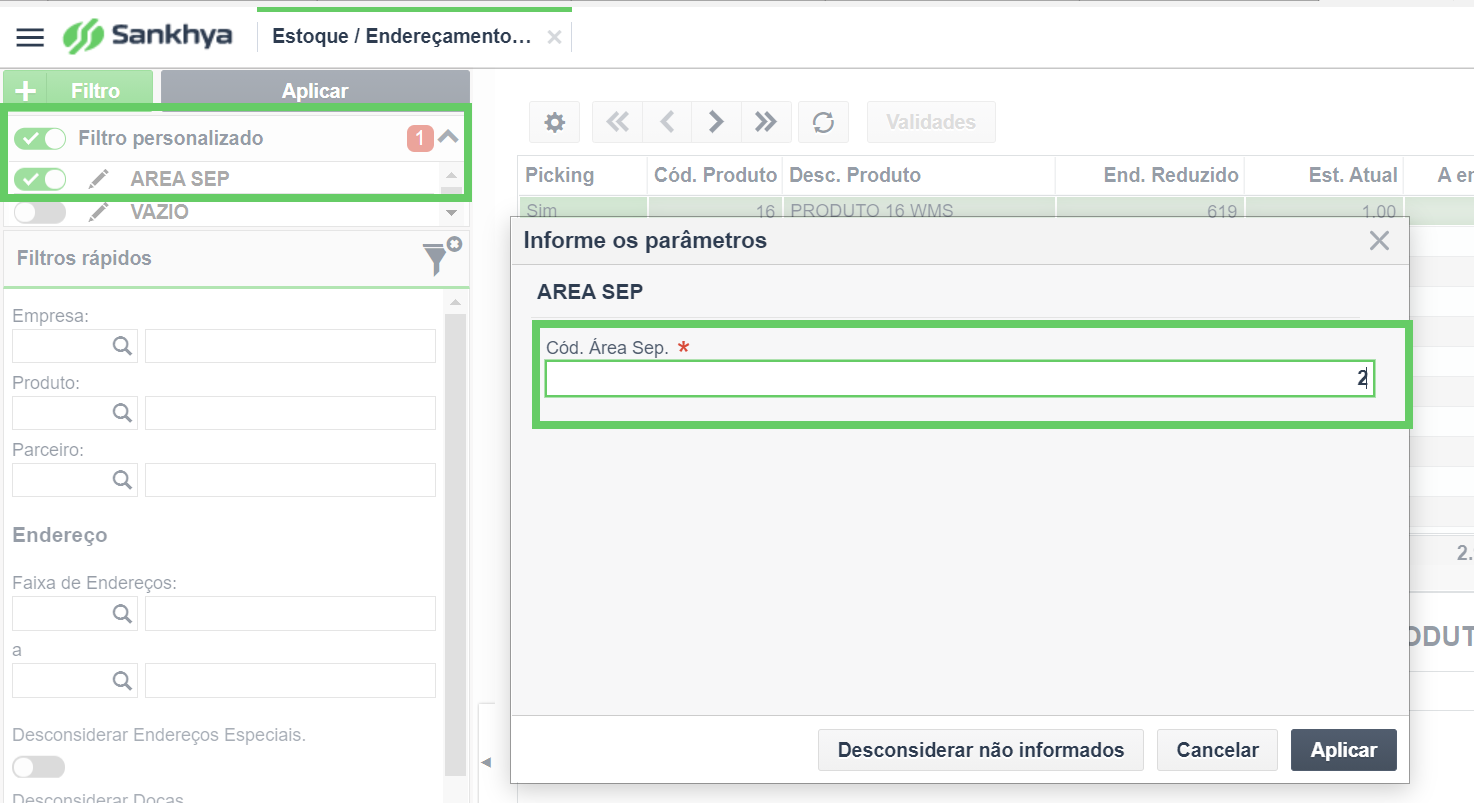Toggle the Filtro personalizado switch
This screenshot has height=803, width=1474.
40,138
